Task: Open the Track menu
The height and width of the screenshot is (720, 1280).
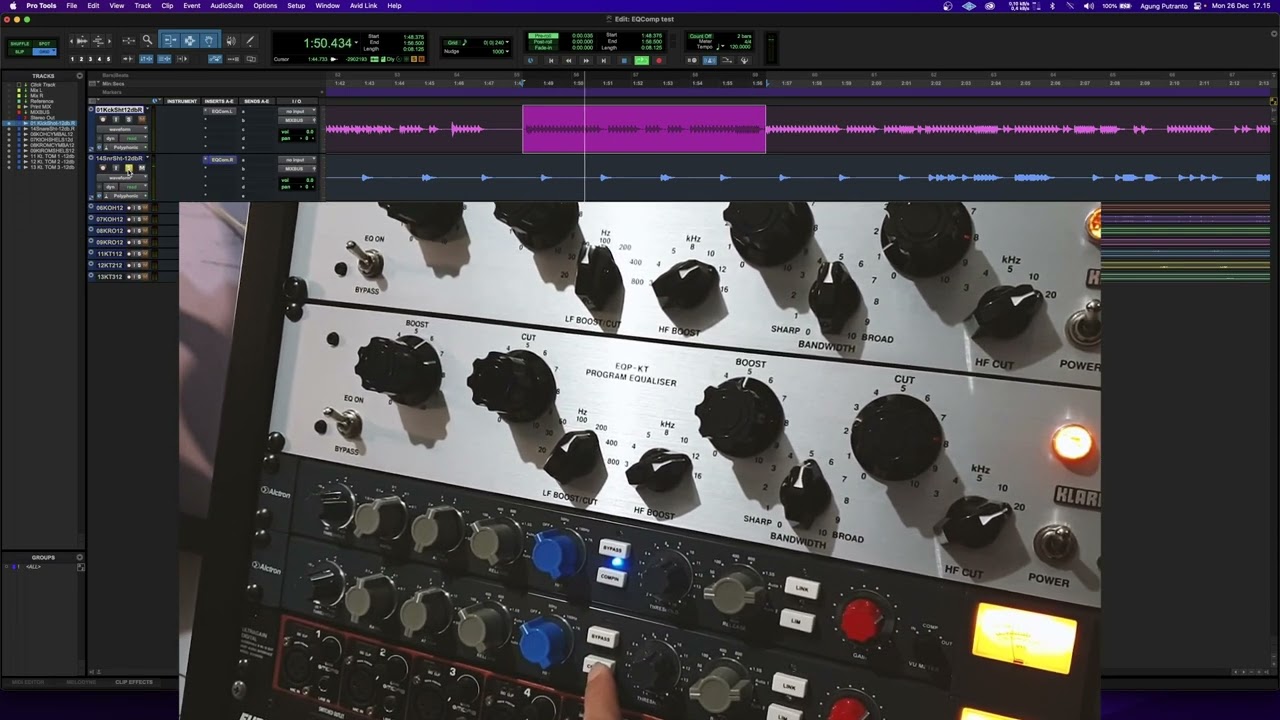Action: tap(143, 6)
